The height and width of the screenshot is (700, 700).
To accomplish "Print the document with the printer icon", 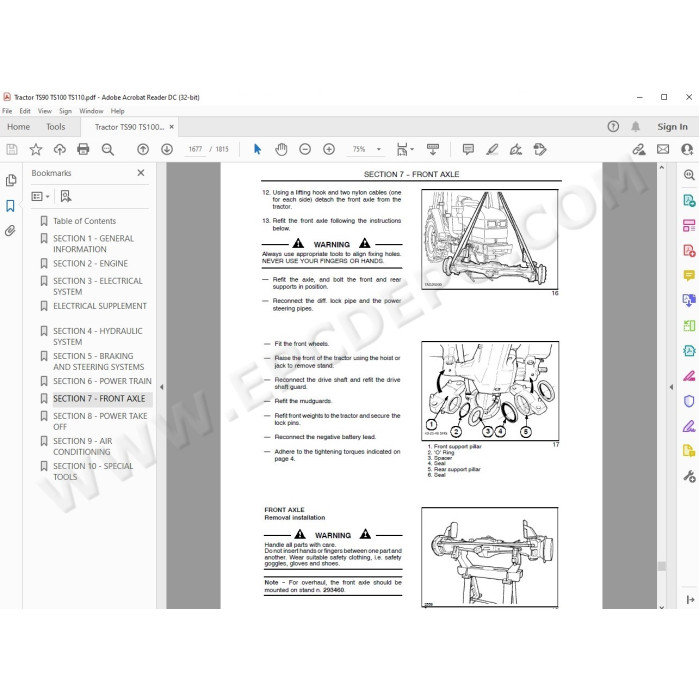I will coord(83,149).
